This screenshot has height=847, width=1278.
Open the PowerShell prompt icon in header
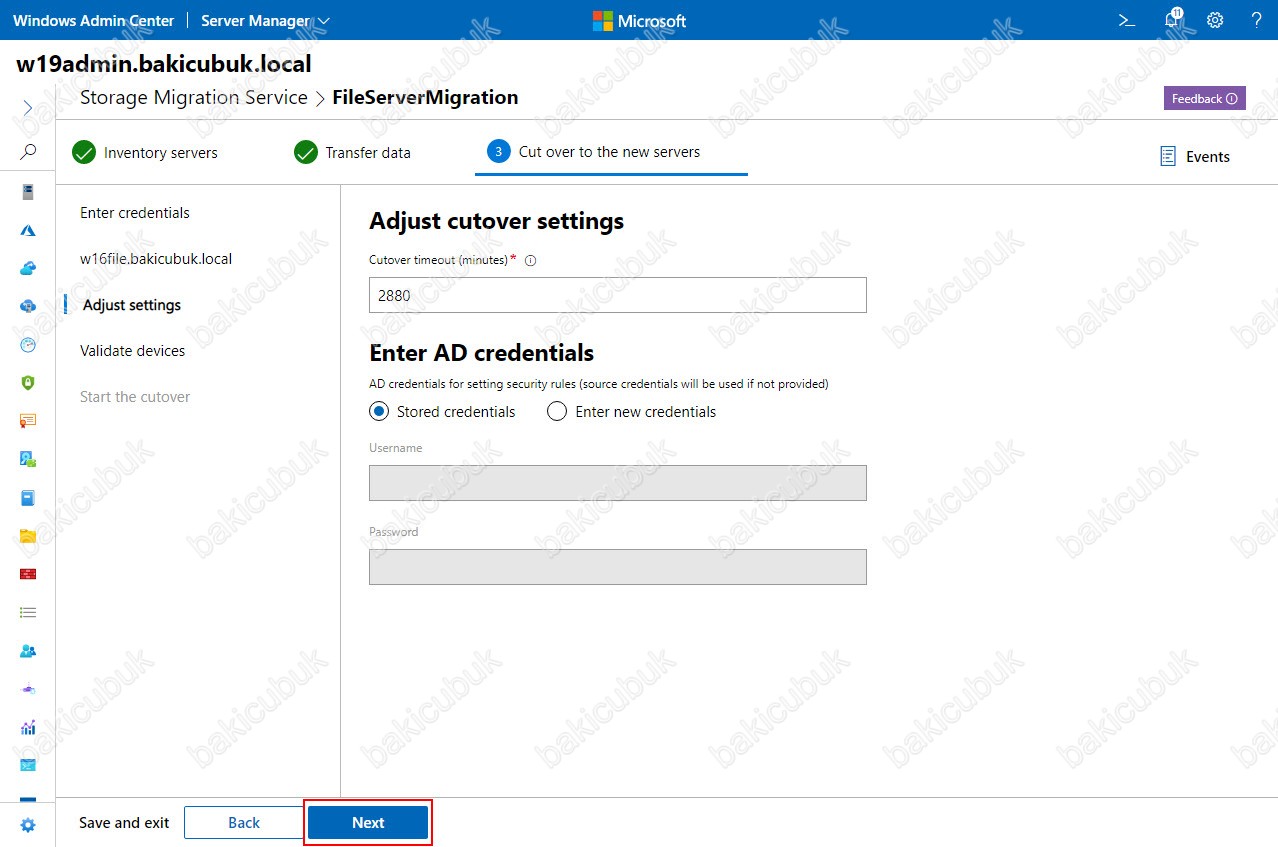coord(1127,20)
